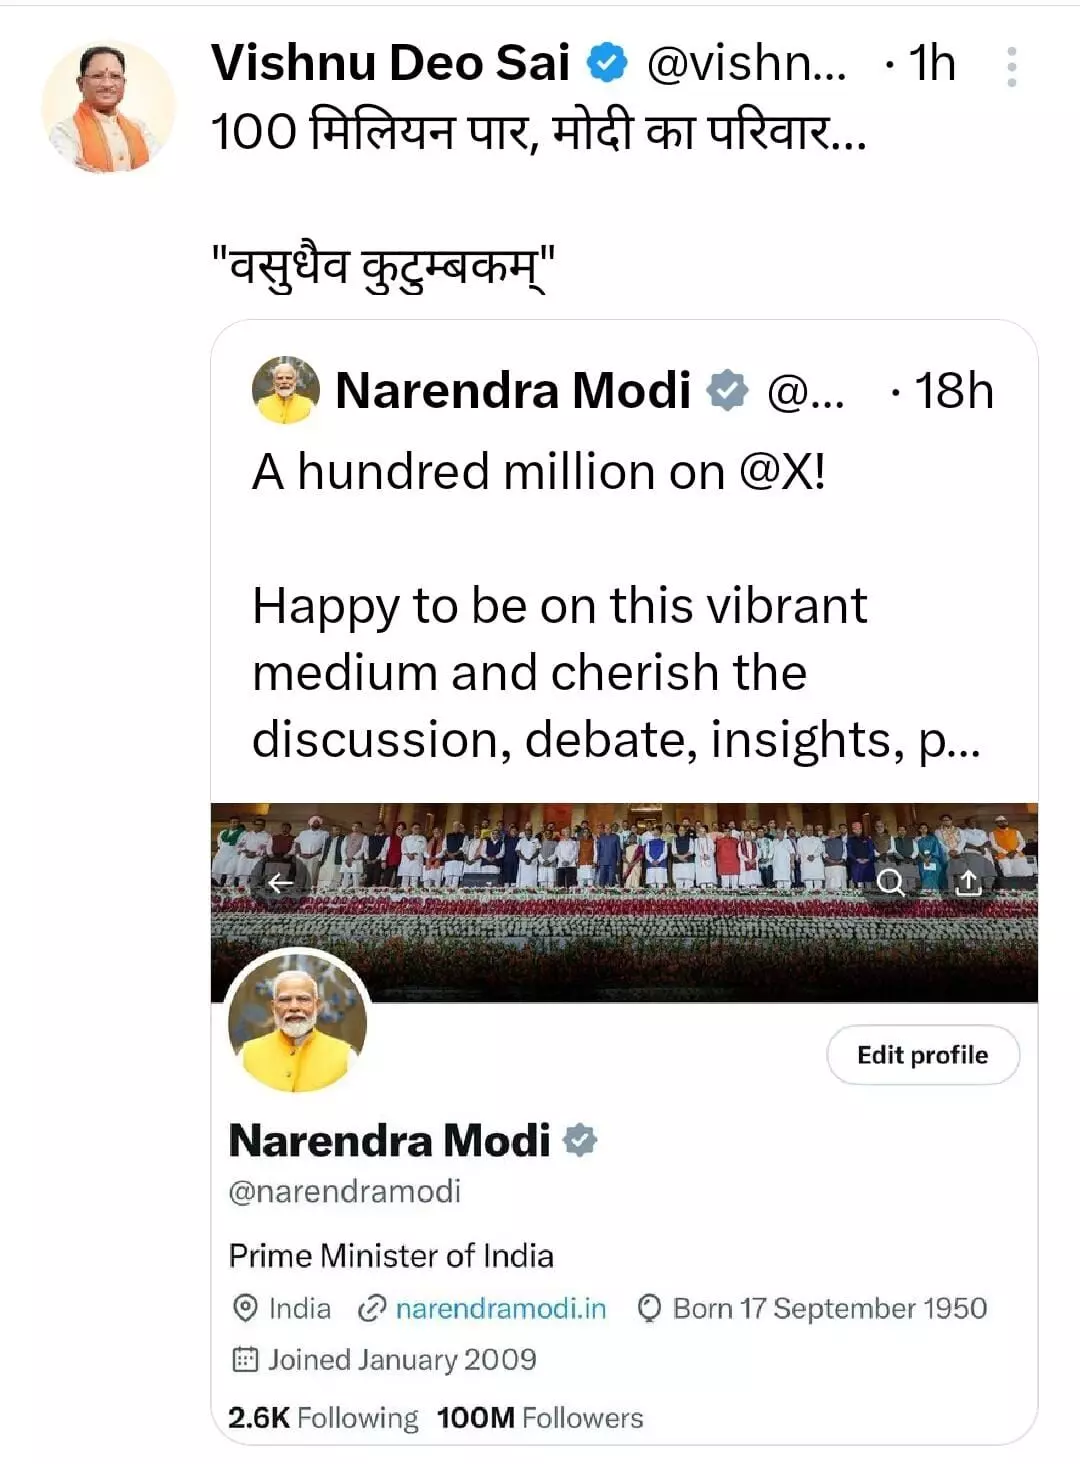Image resolution: width=1080 pixels, height=1464 pixels.
Task: Click verified badge in quoted tweet header
Action: [727, 390]
